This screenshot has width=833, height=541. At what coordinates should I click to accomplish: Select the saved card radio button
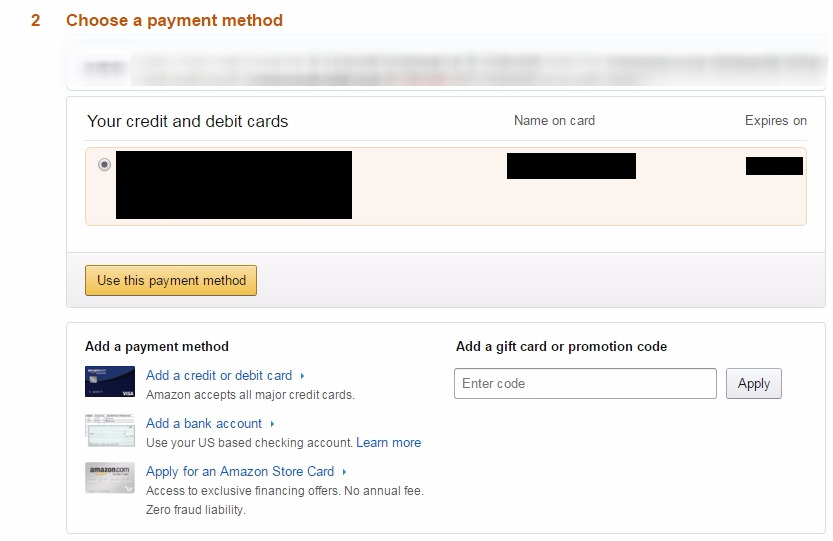(x=105, y=165)
